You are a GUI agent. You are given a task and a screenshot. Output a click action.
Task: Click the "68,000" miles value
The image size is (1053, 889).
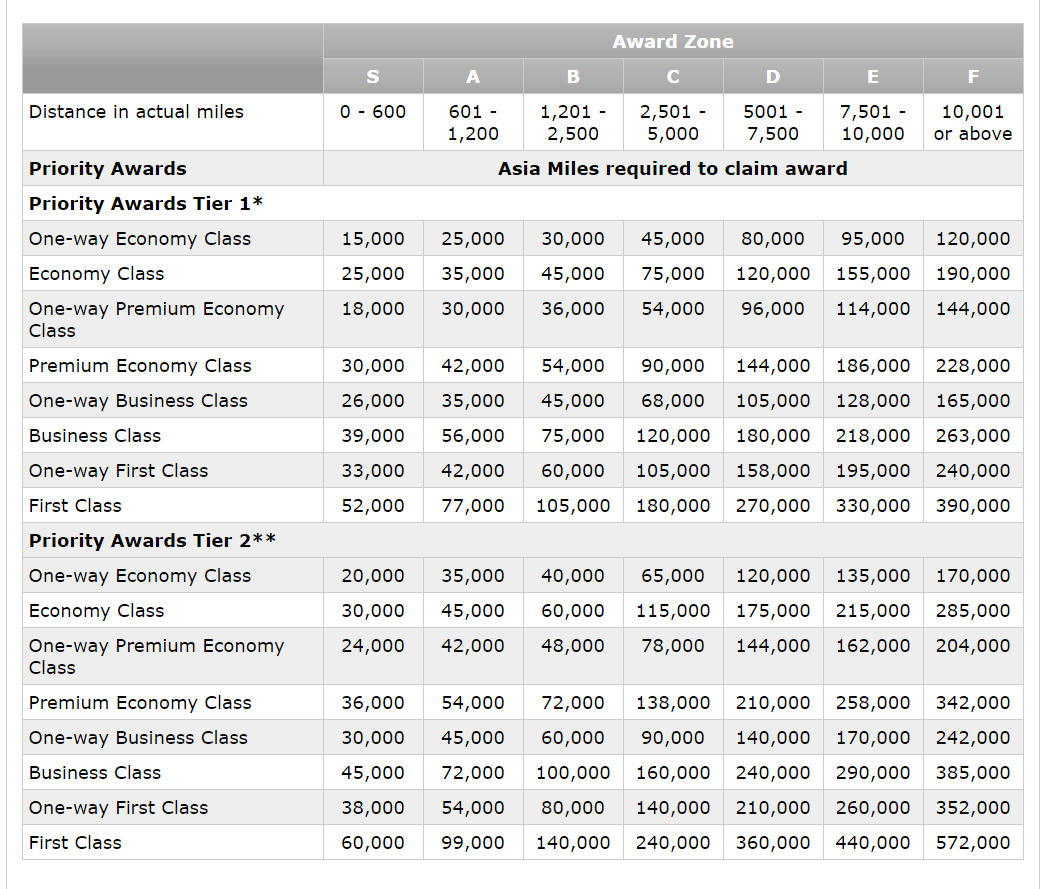click(673, 401)
